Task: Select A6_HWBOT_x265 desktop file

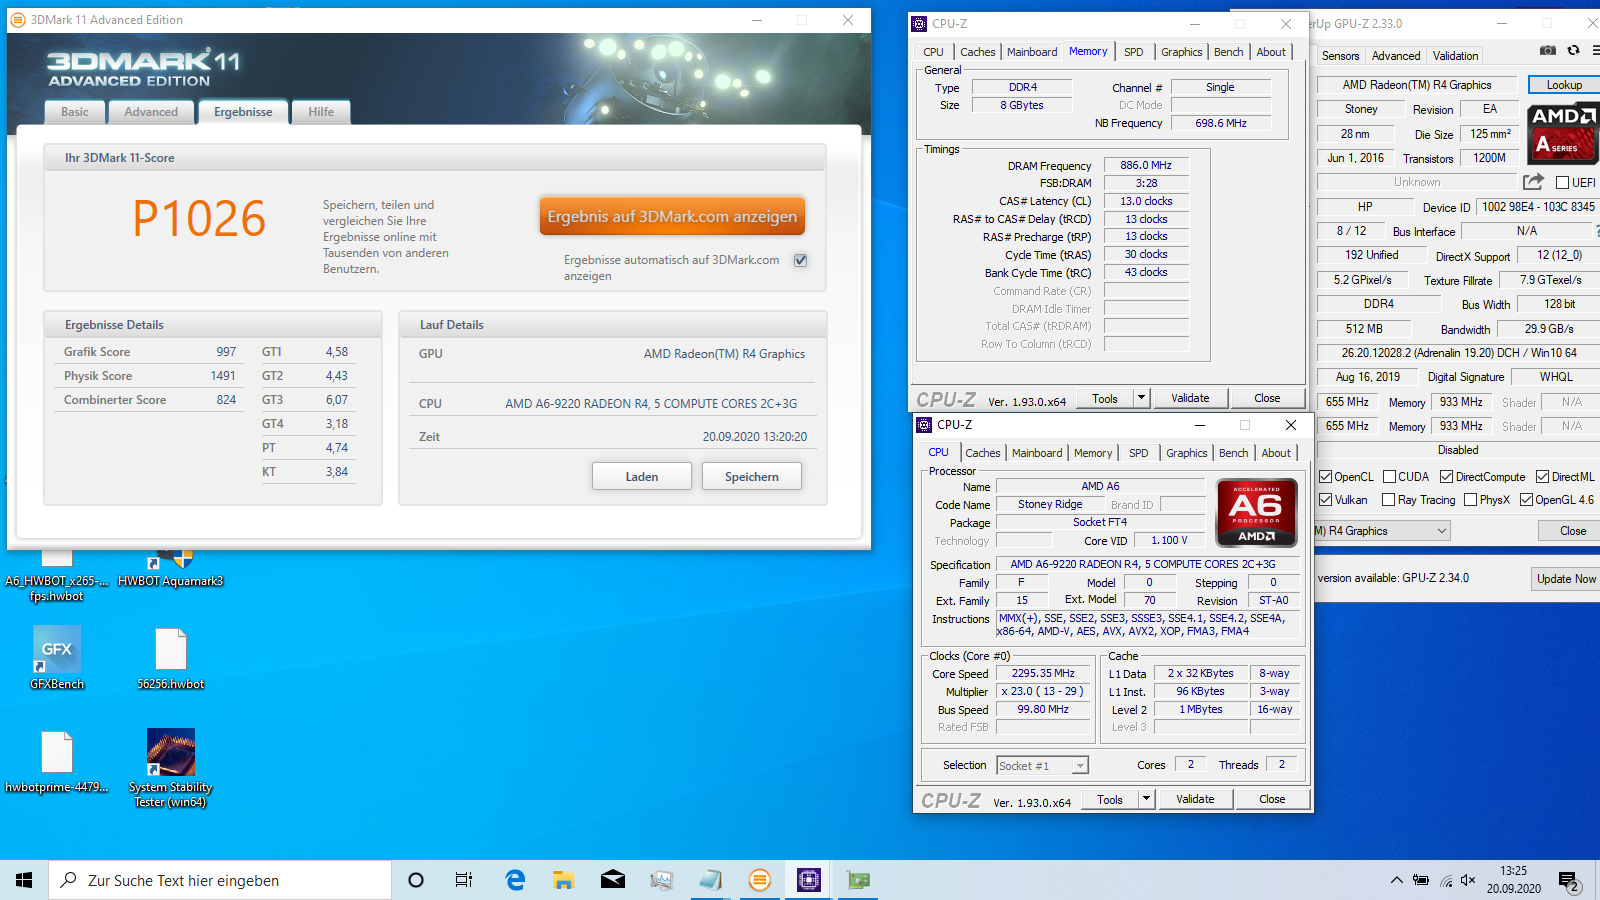Action: click(57, 578)
